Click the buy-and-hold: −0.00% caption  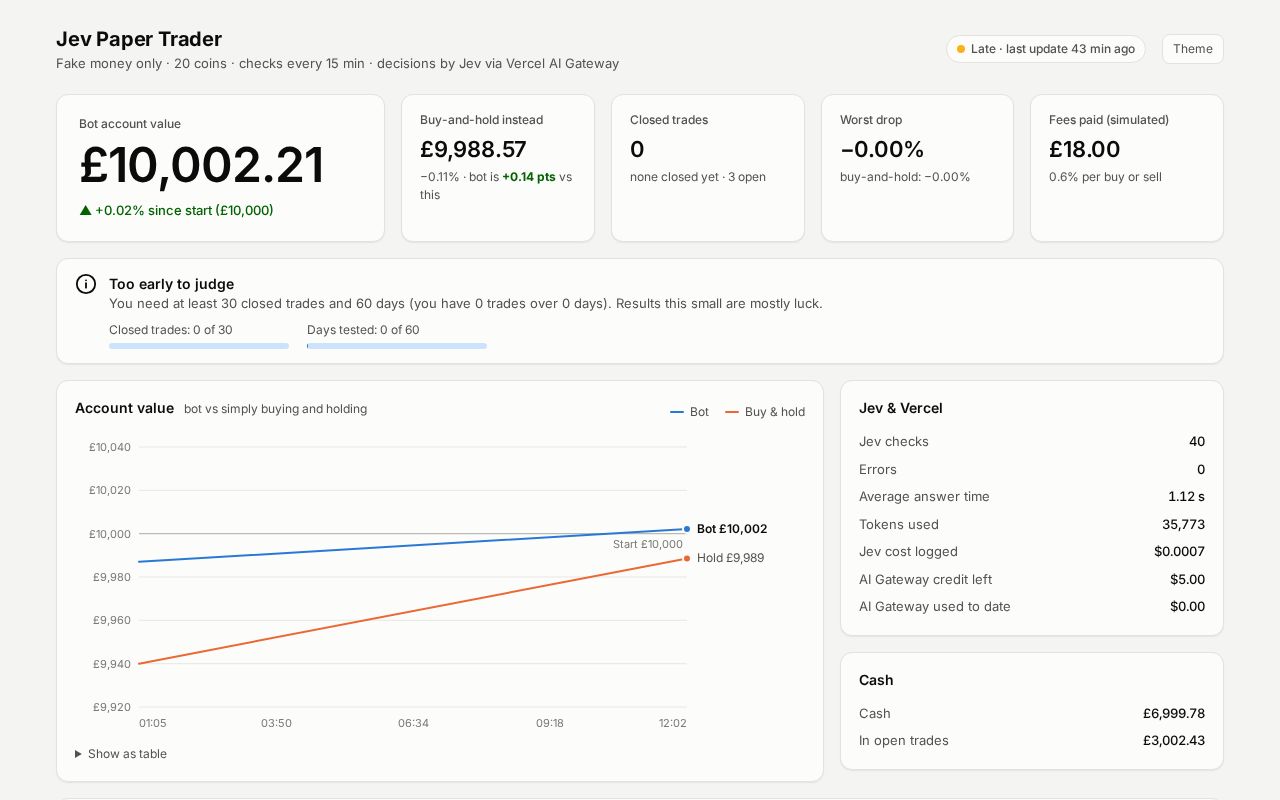pyautogui.click(x=905, y=177)
